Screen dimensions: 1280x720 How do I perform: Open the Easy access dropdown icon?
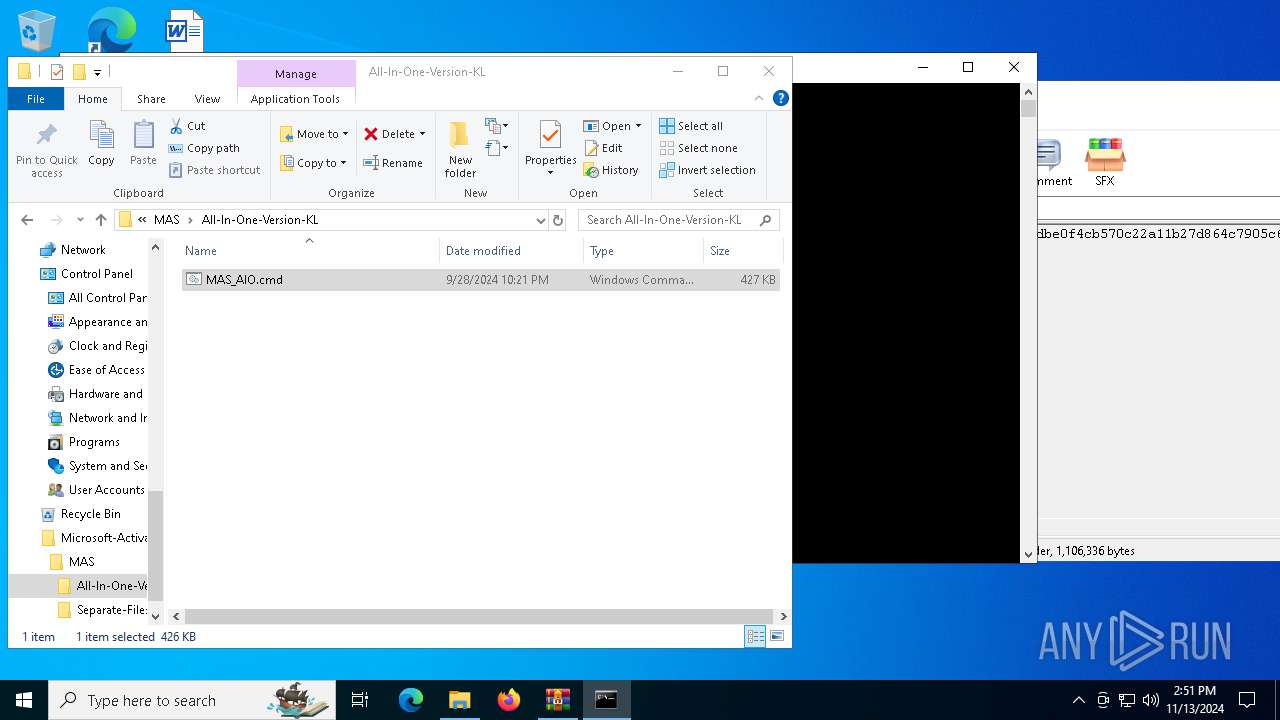pos(497,148)
